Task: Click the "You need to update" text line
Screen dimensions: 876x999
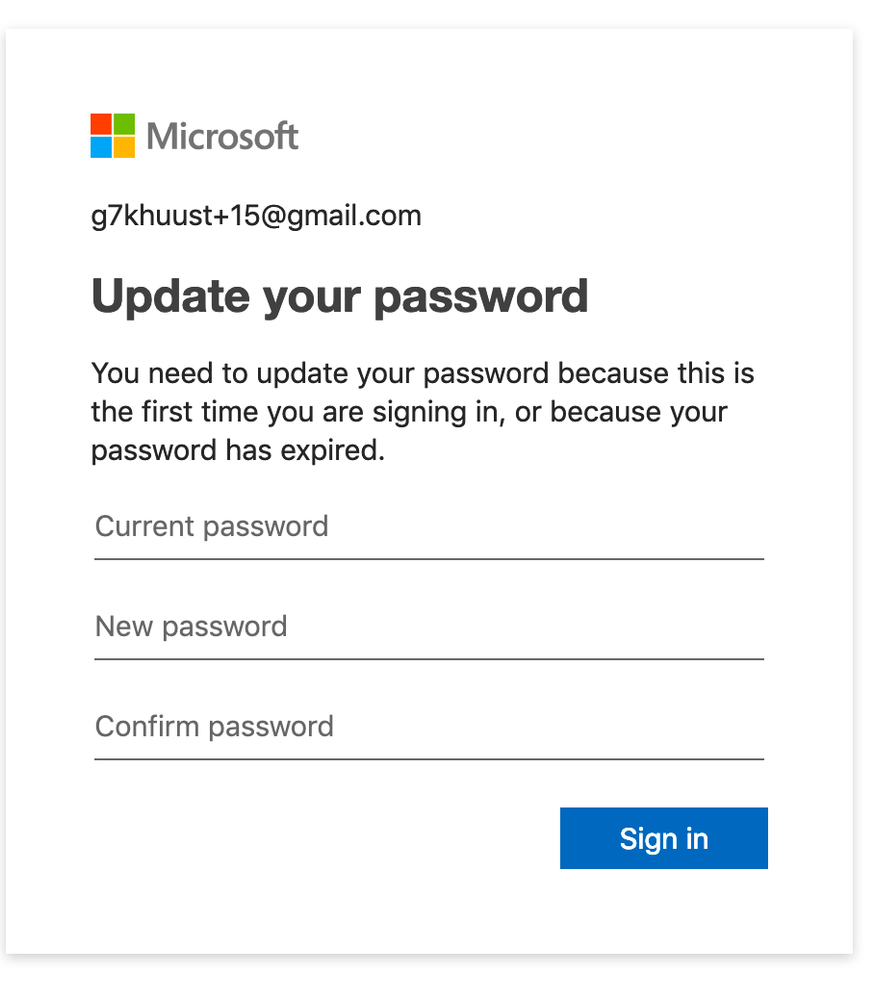Action: coord(422,374)
